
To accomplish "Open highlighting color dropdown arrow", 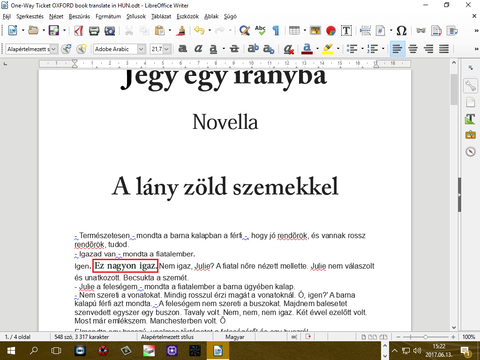I will point(338,49).
